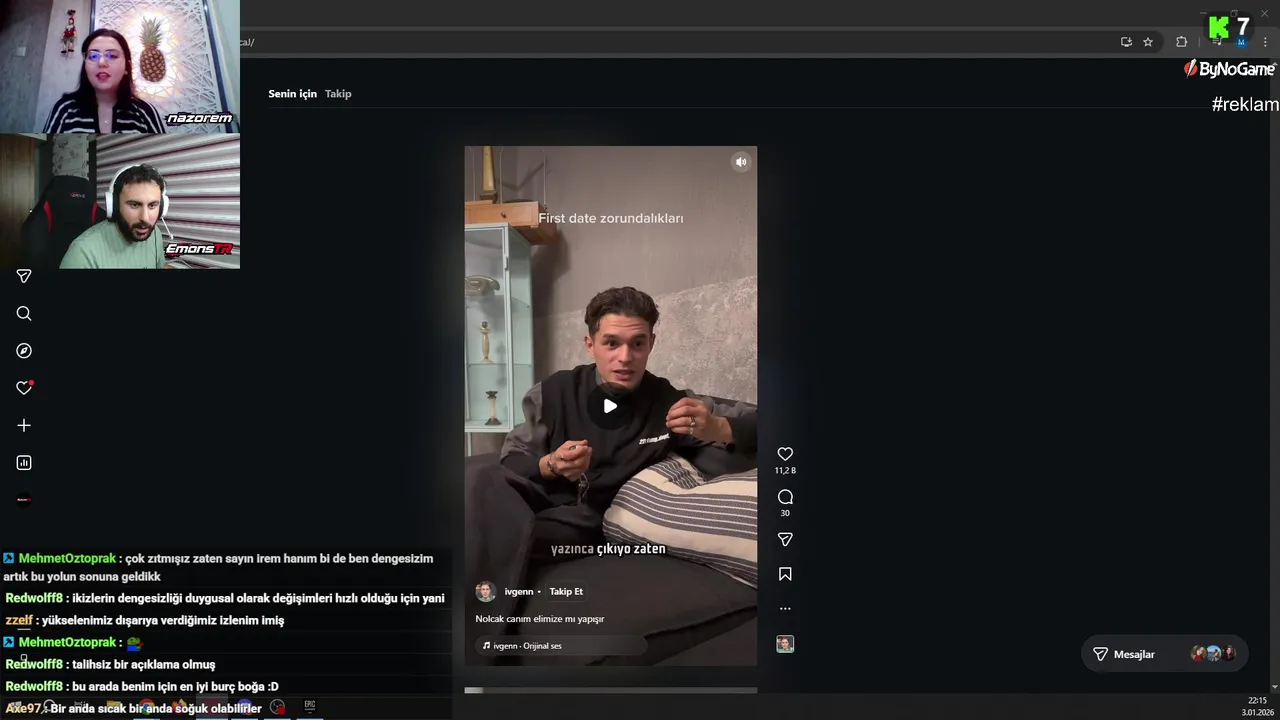Screen dimensions: 1280x720
Task: Click the friend avatars in Mesajlar pill
Action: click(1213, 654)
